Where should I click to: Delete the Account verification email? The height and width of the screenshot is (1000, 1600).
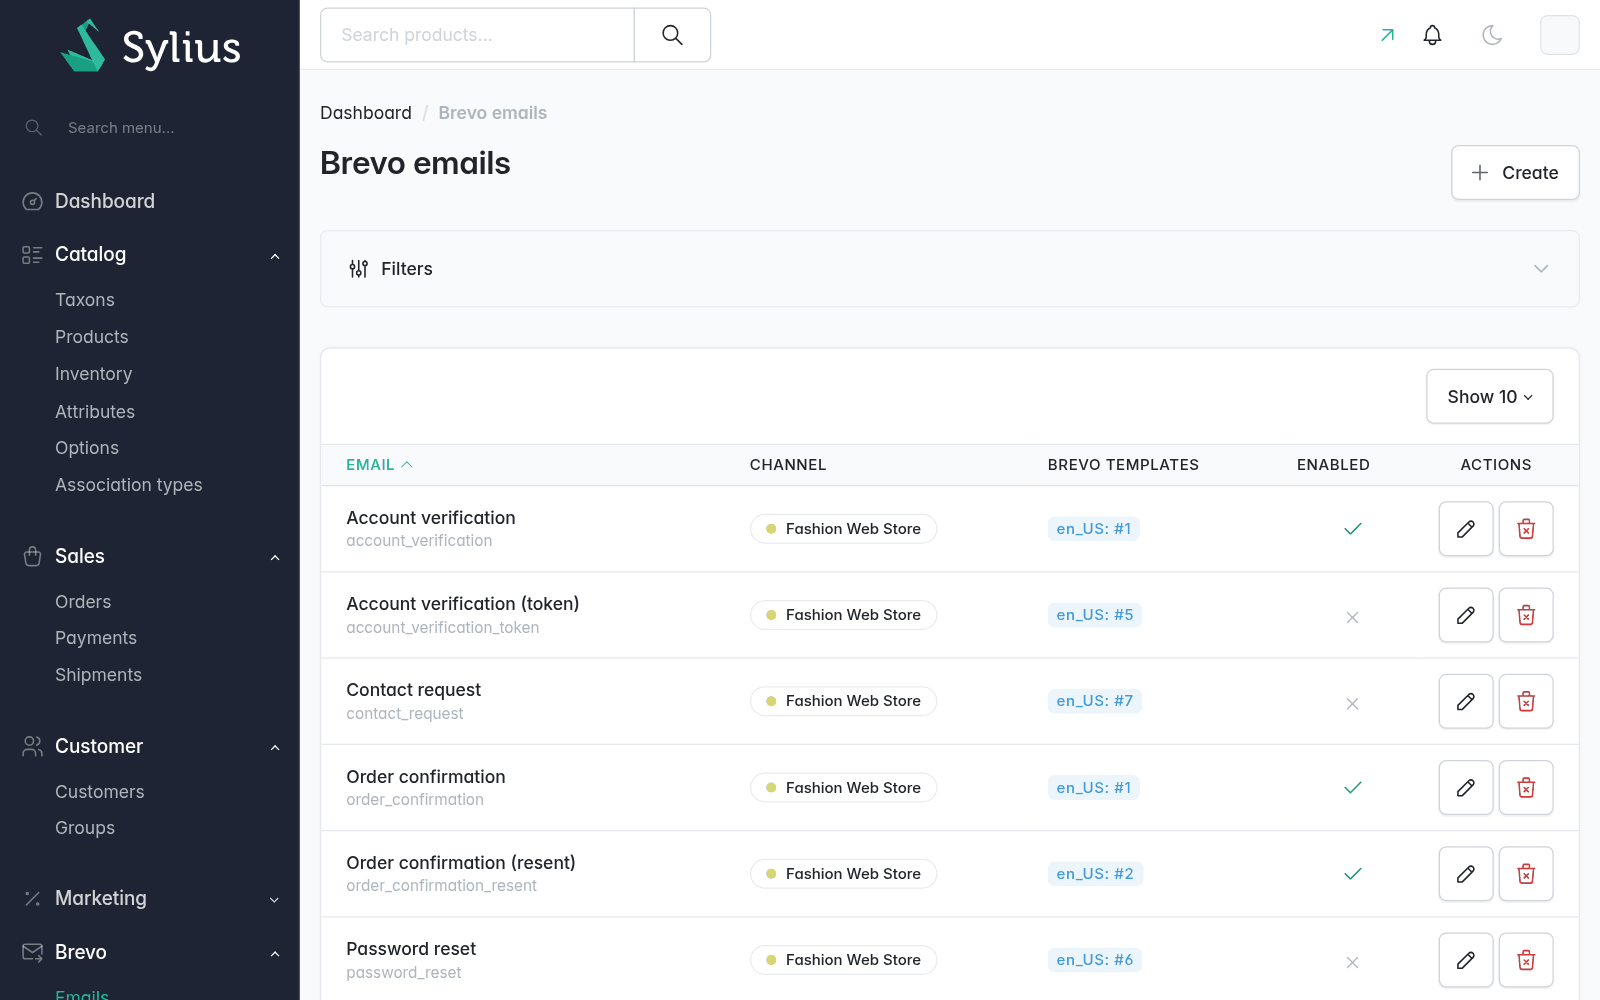point(1526,529)
